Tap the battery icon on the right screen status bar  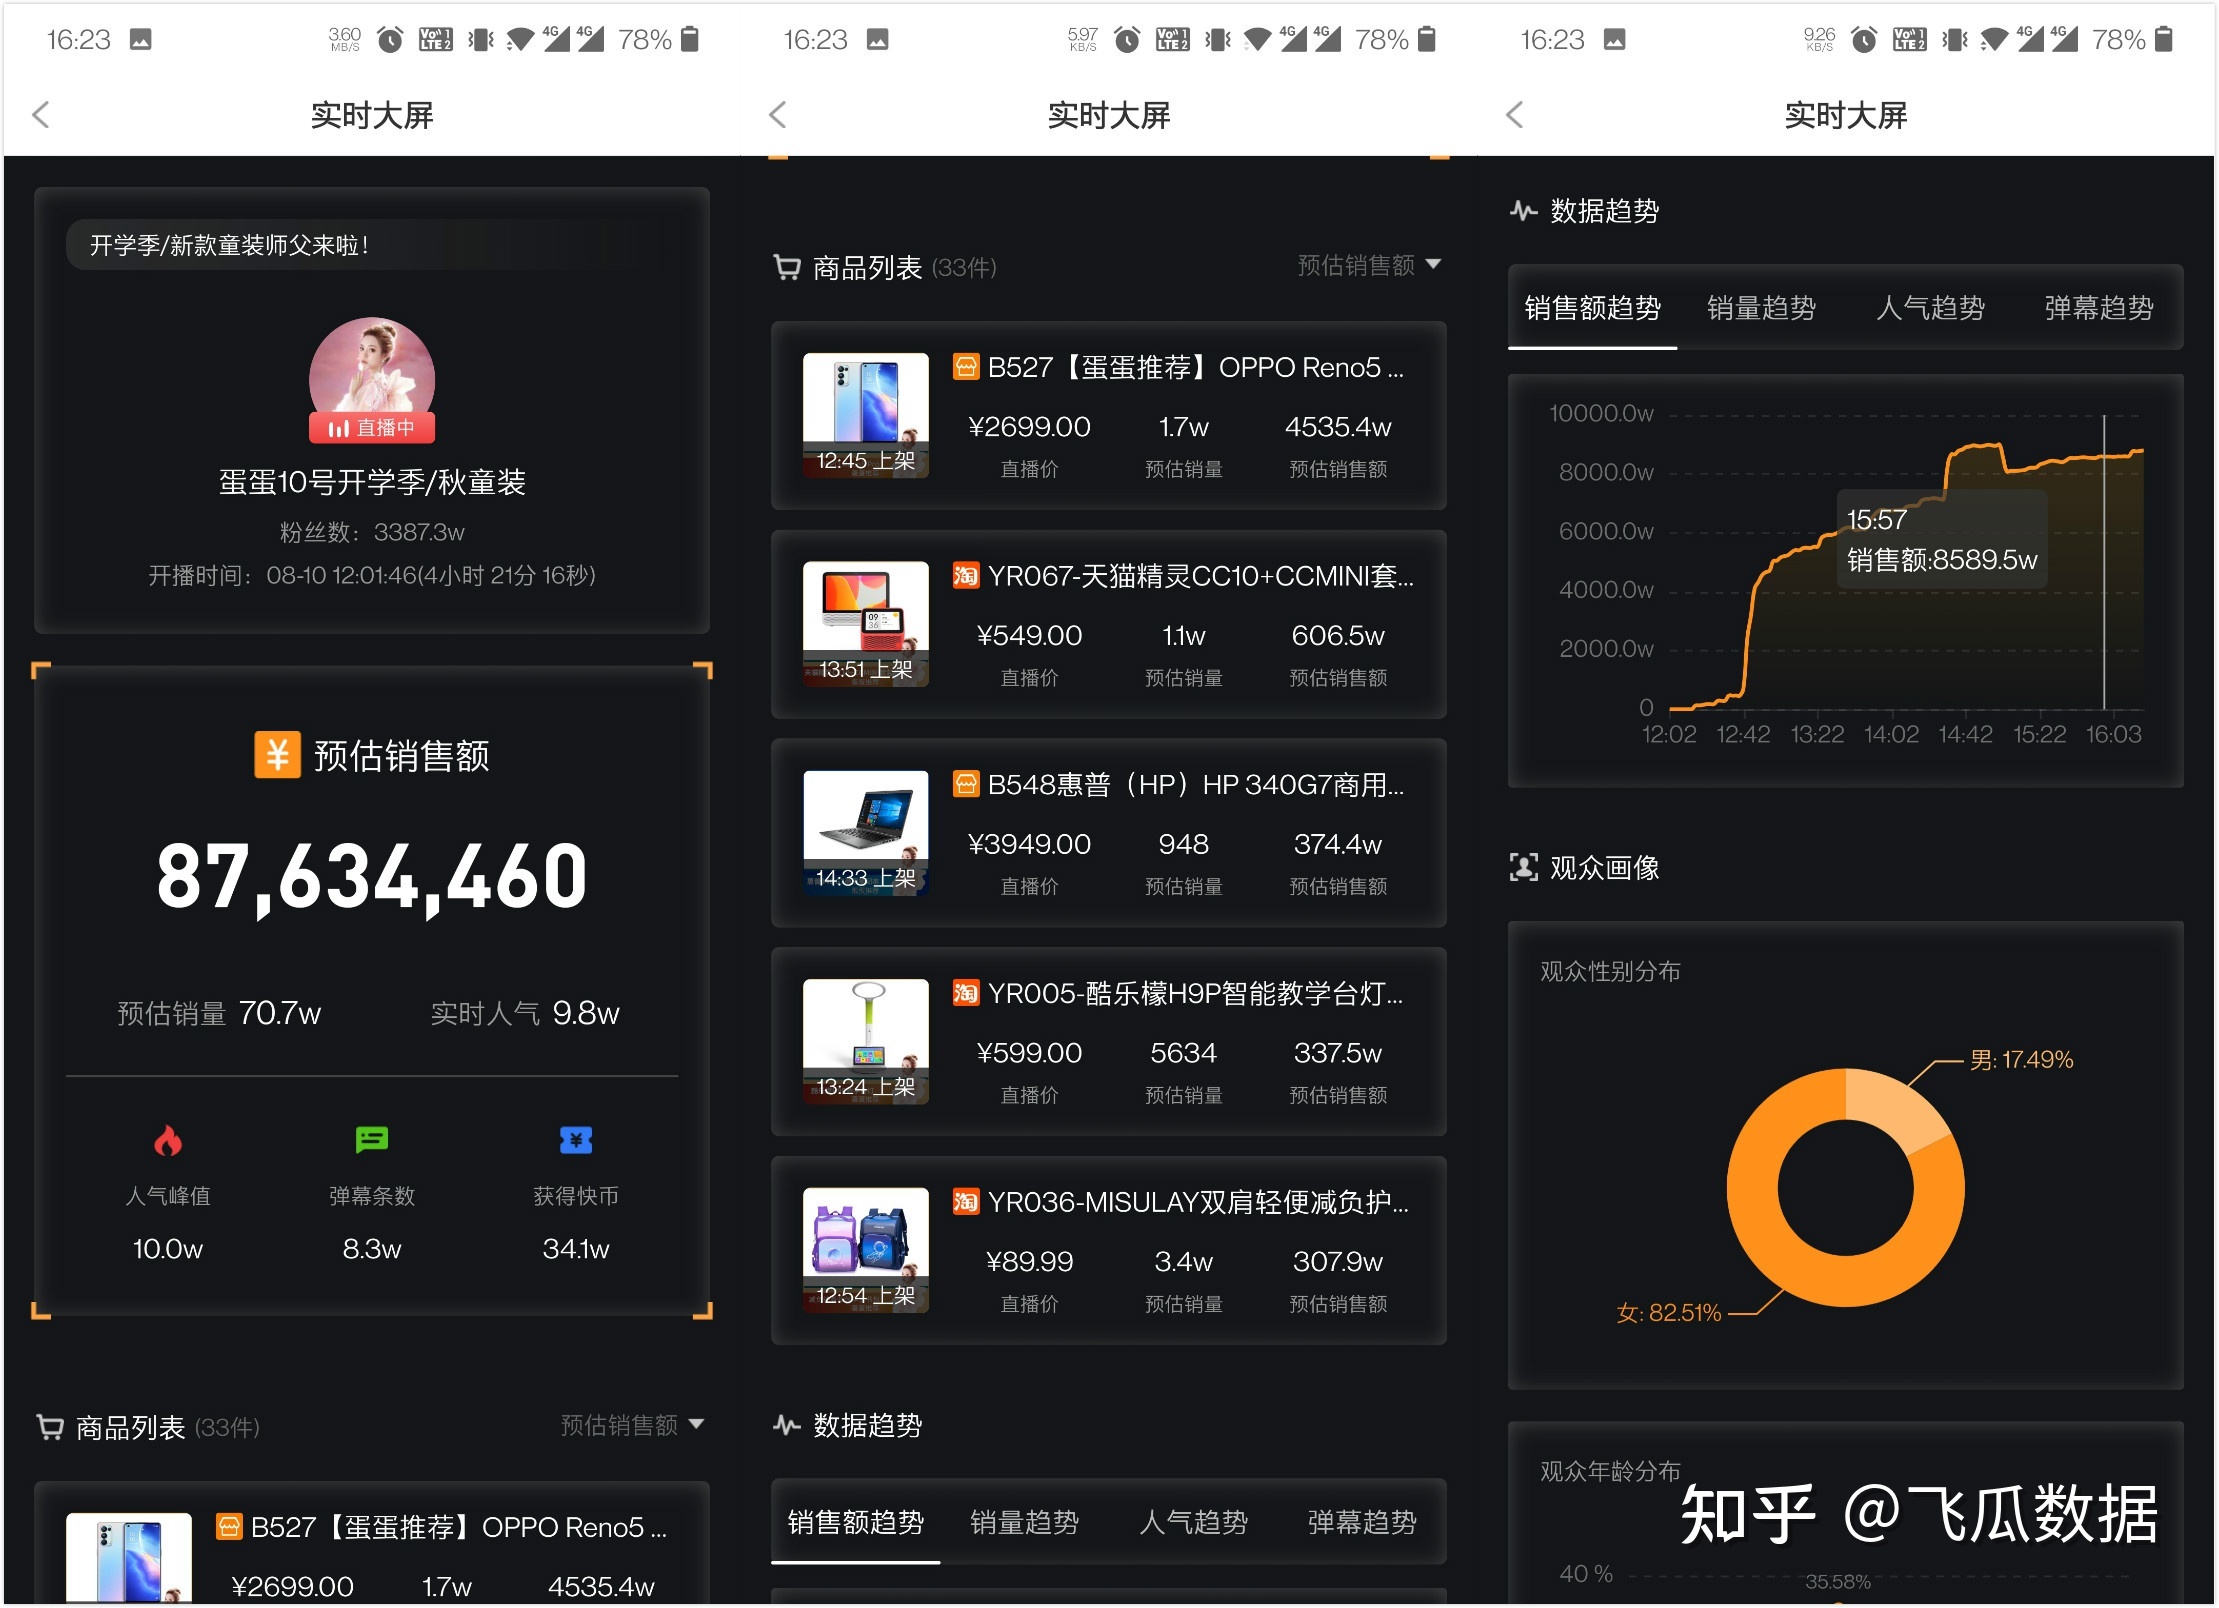tap(2164, 39)
